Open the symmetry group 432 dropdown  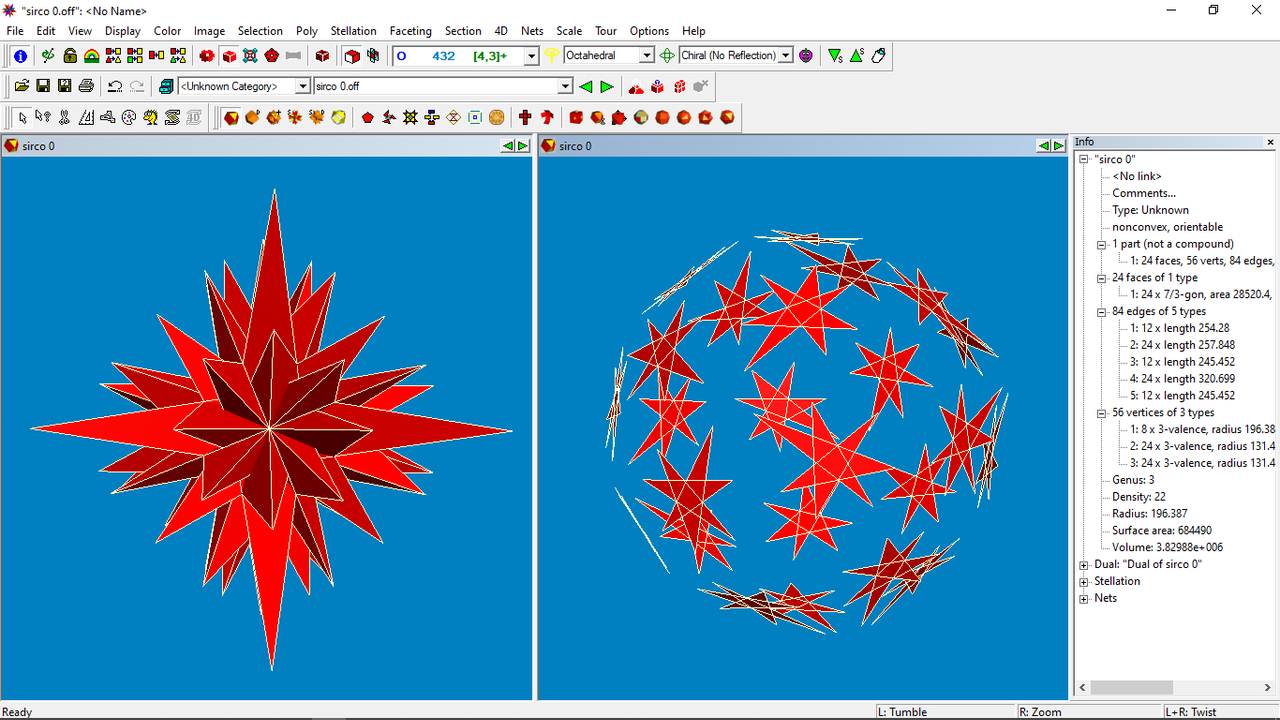[x=532, y=56]
